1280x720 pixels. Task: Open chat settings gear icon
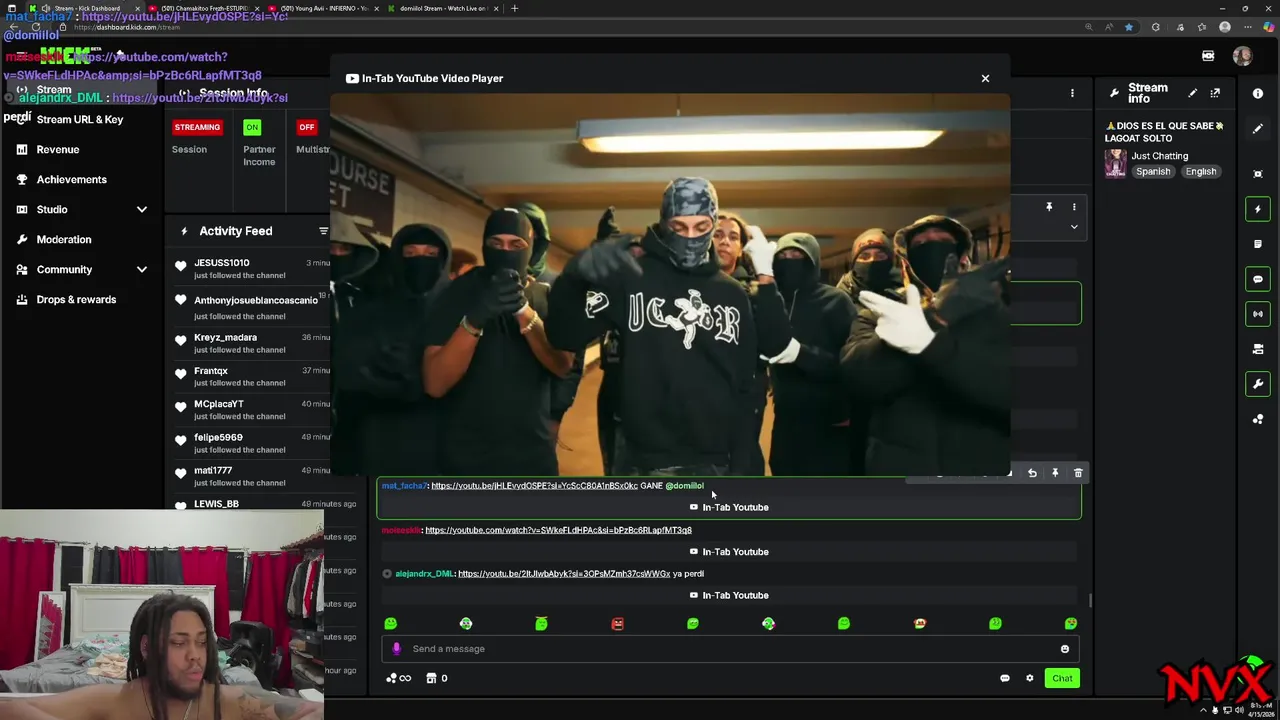pyautogui.click(x=1030, y=678)
